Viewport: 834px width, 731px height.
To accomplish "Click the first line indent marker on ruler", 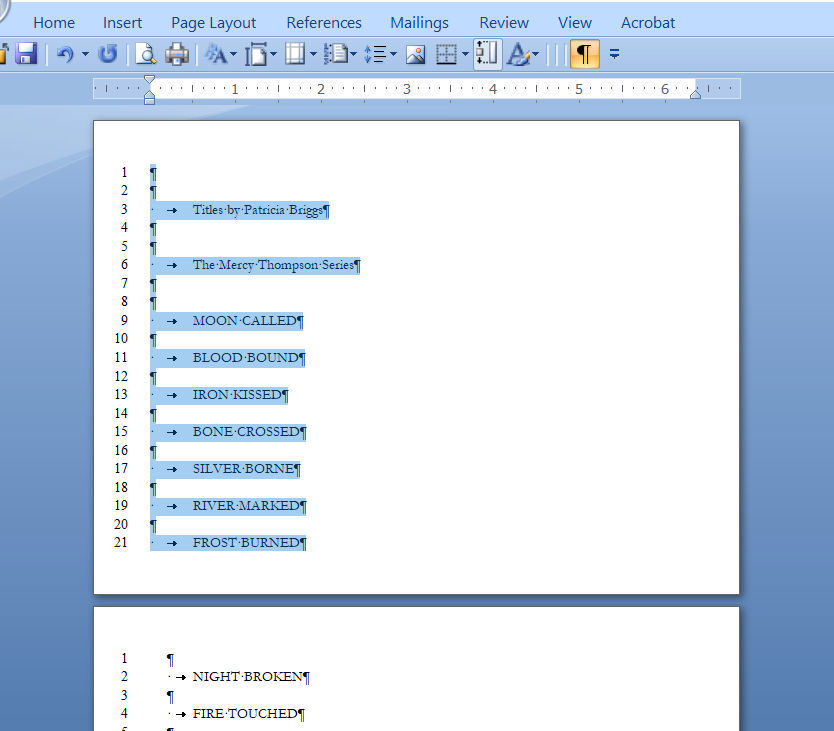I will (x=149, y=80).
